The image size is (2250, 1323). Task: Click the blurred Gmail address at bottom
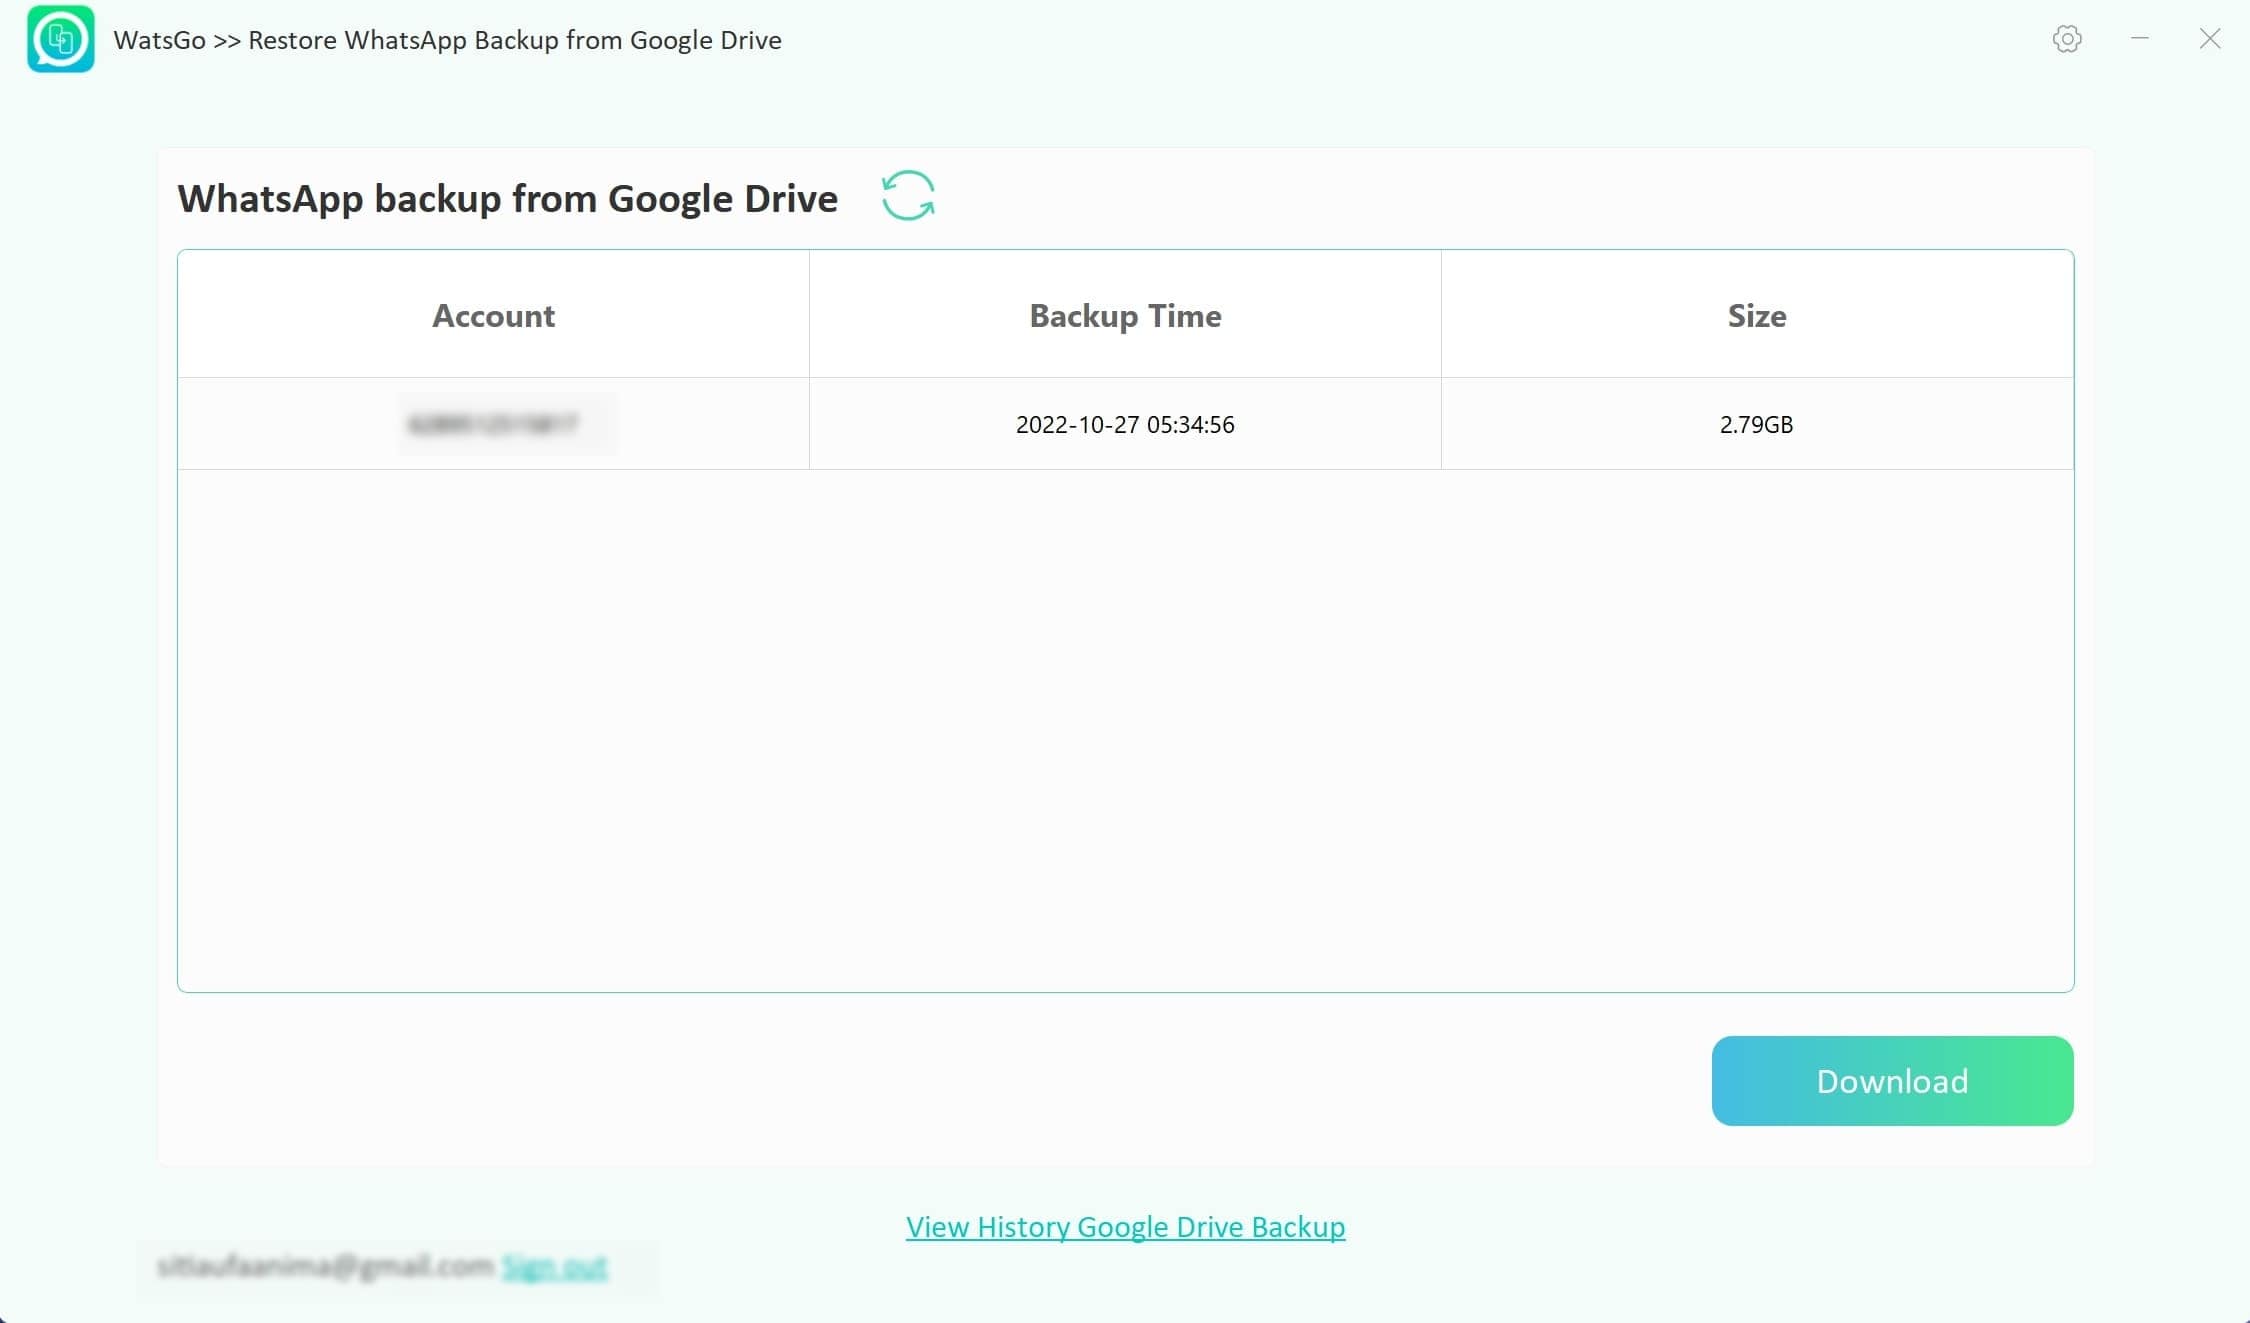325,1267
